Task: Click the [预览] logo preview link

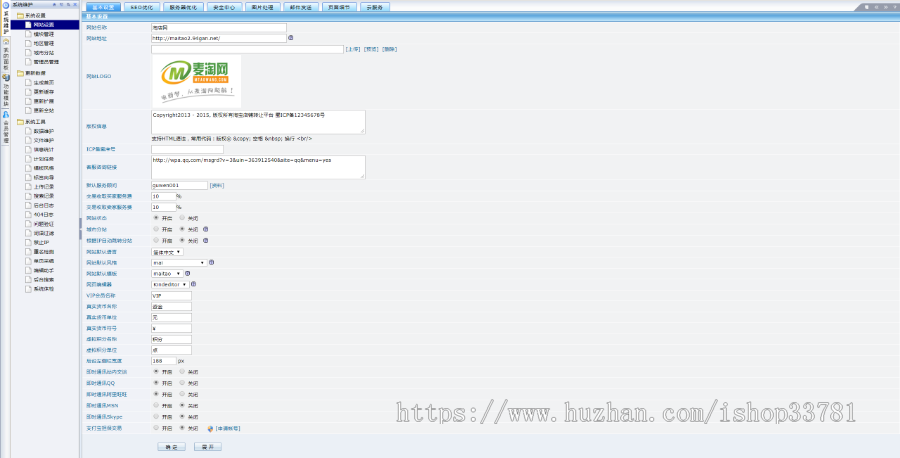Action: (371, 49)
